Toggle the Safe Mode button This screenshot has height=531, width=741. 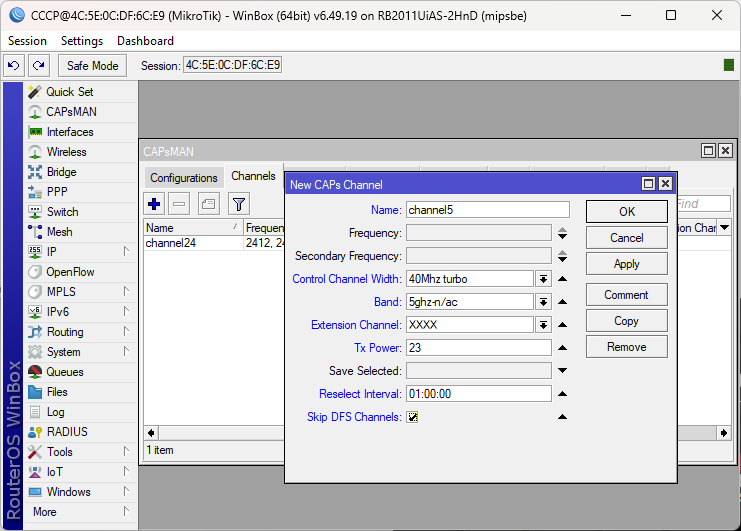pos(93,66)
